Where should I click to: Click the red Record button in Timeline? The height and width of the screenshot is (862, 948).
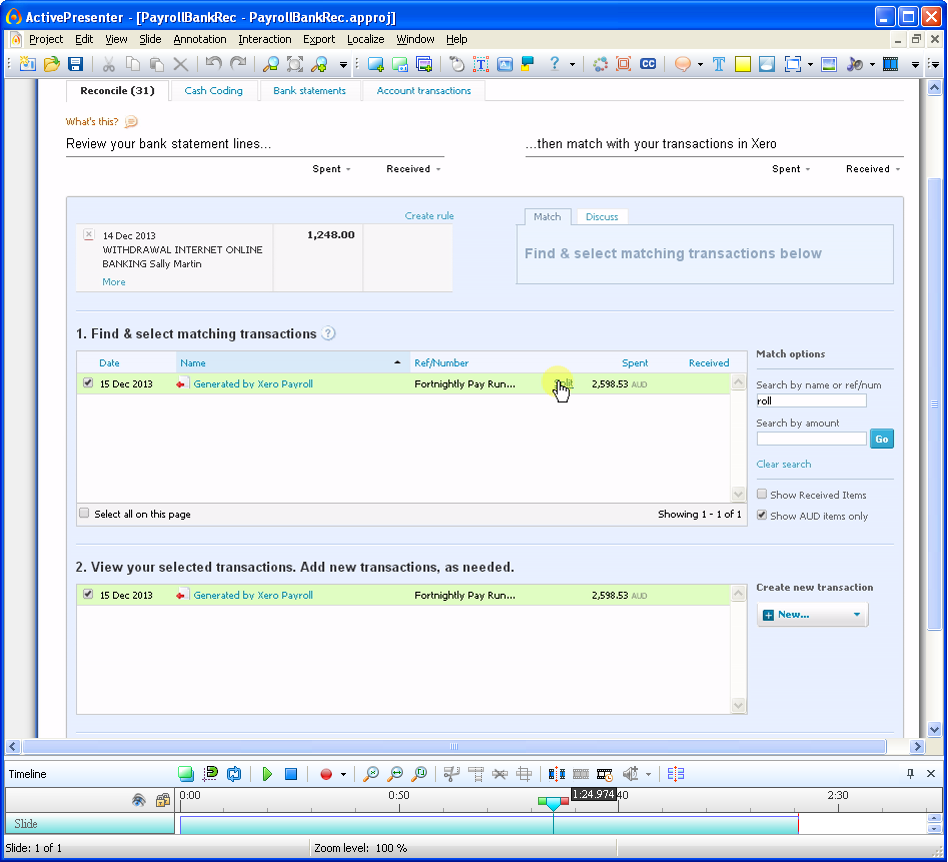point(325,774)
